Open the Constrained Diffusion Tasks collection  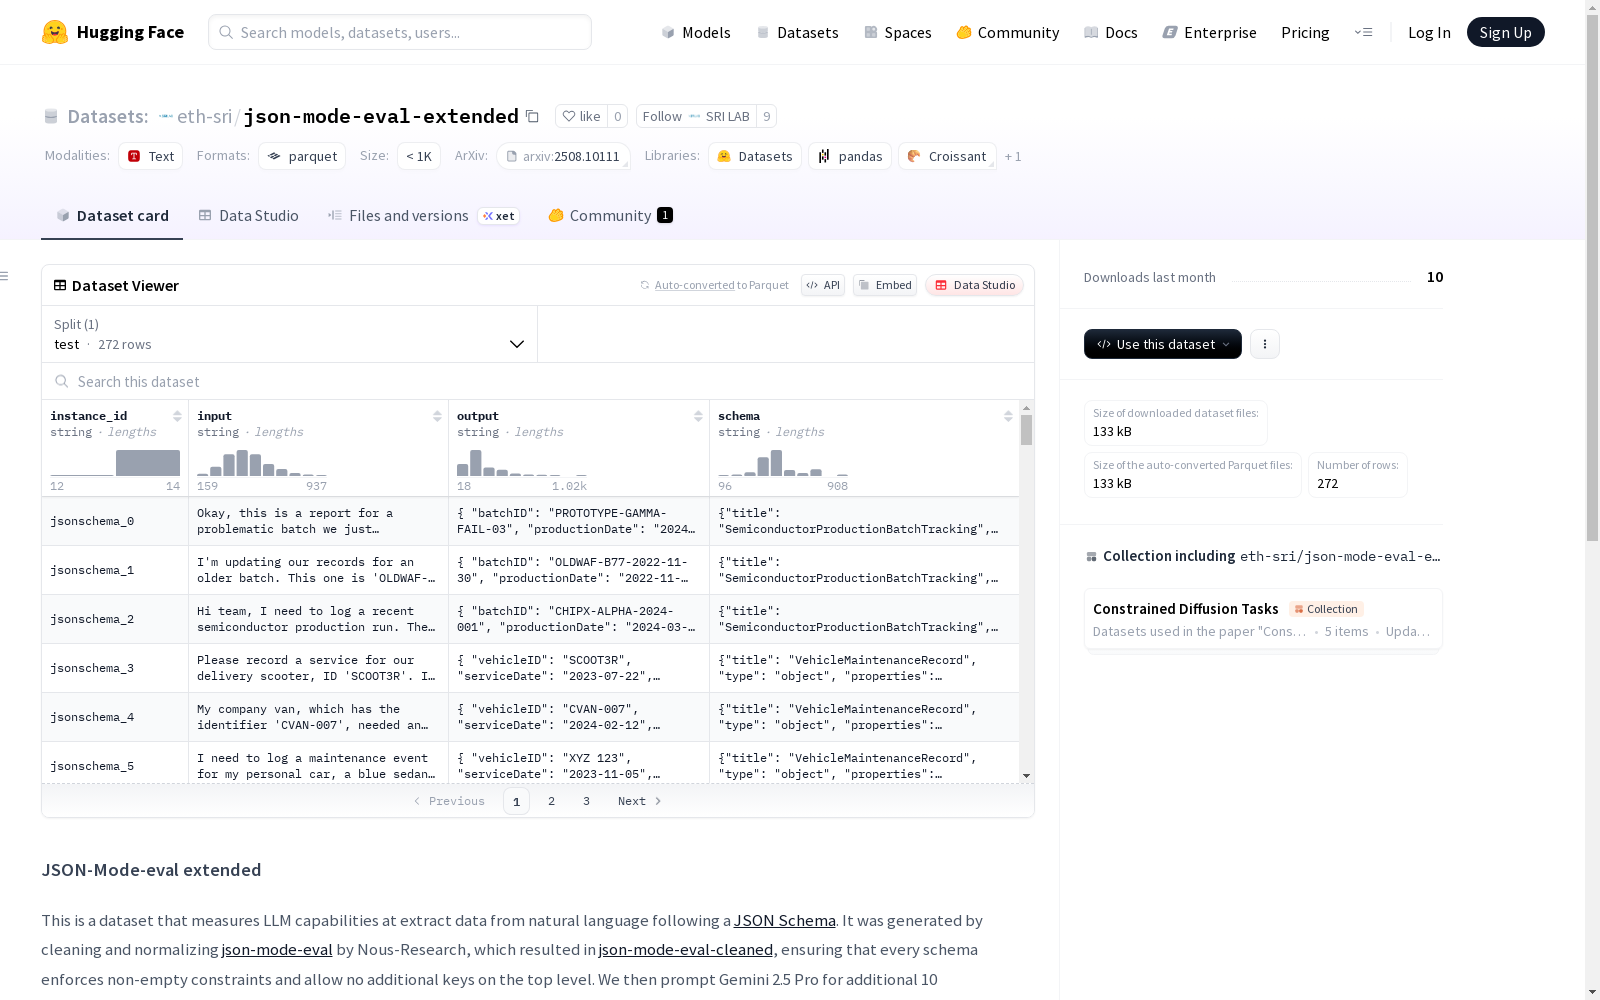tap(1263, 619)
